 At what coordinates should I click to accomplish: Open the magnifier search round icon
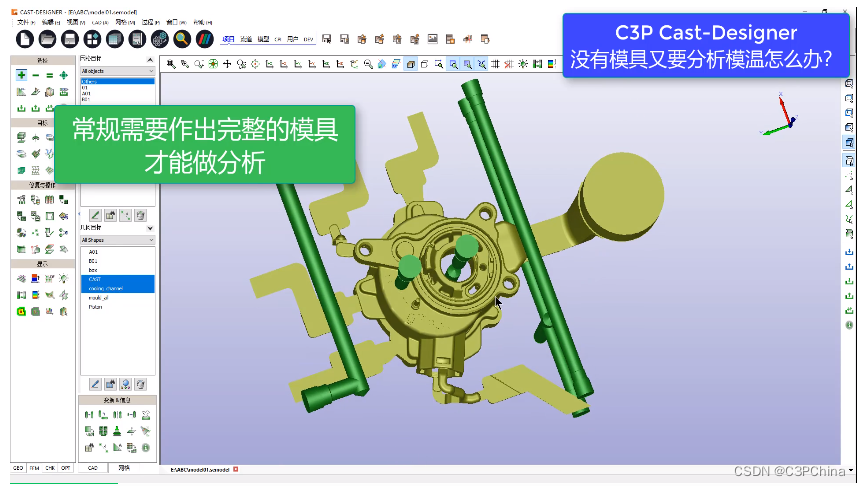pyautogui.click(x=182, y=39)
